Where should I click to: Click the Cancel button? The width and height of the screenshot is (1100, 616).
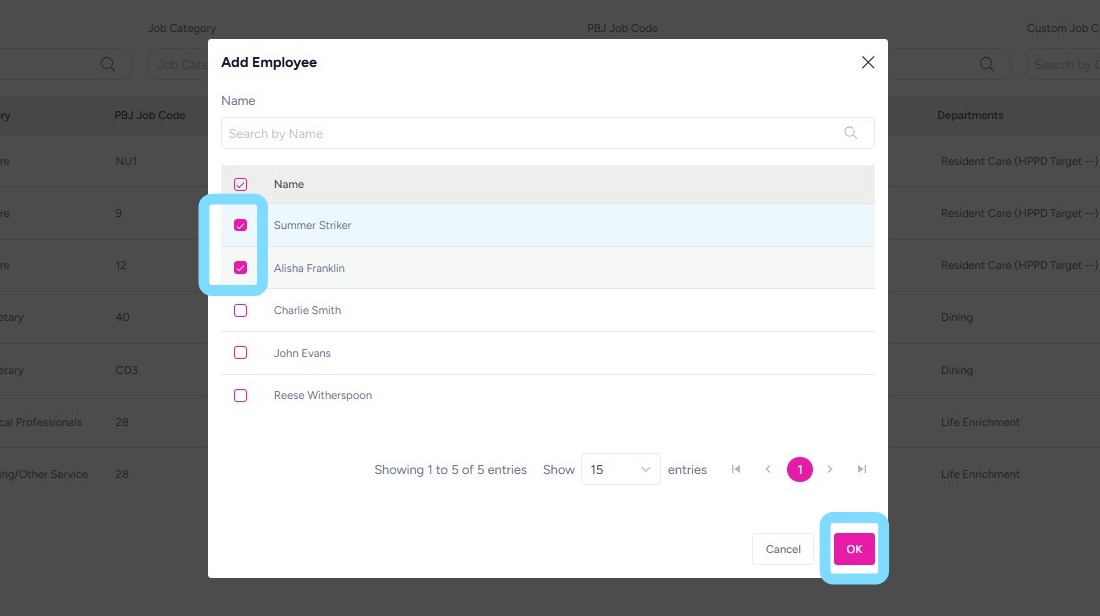783,549
